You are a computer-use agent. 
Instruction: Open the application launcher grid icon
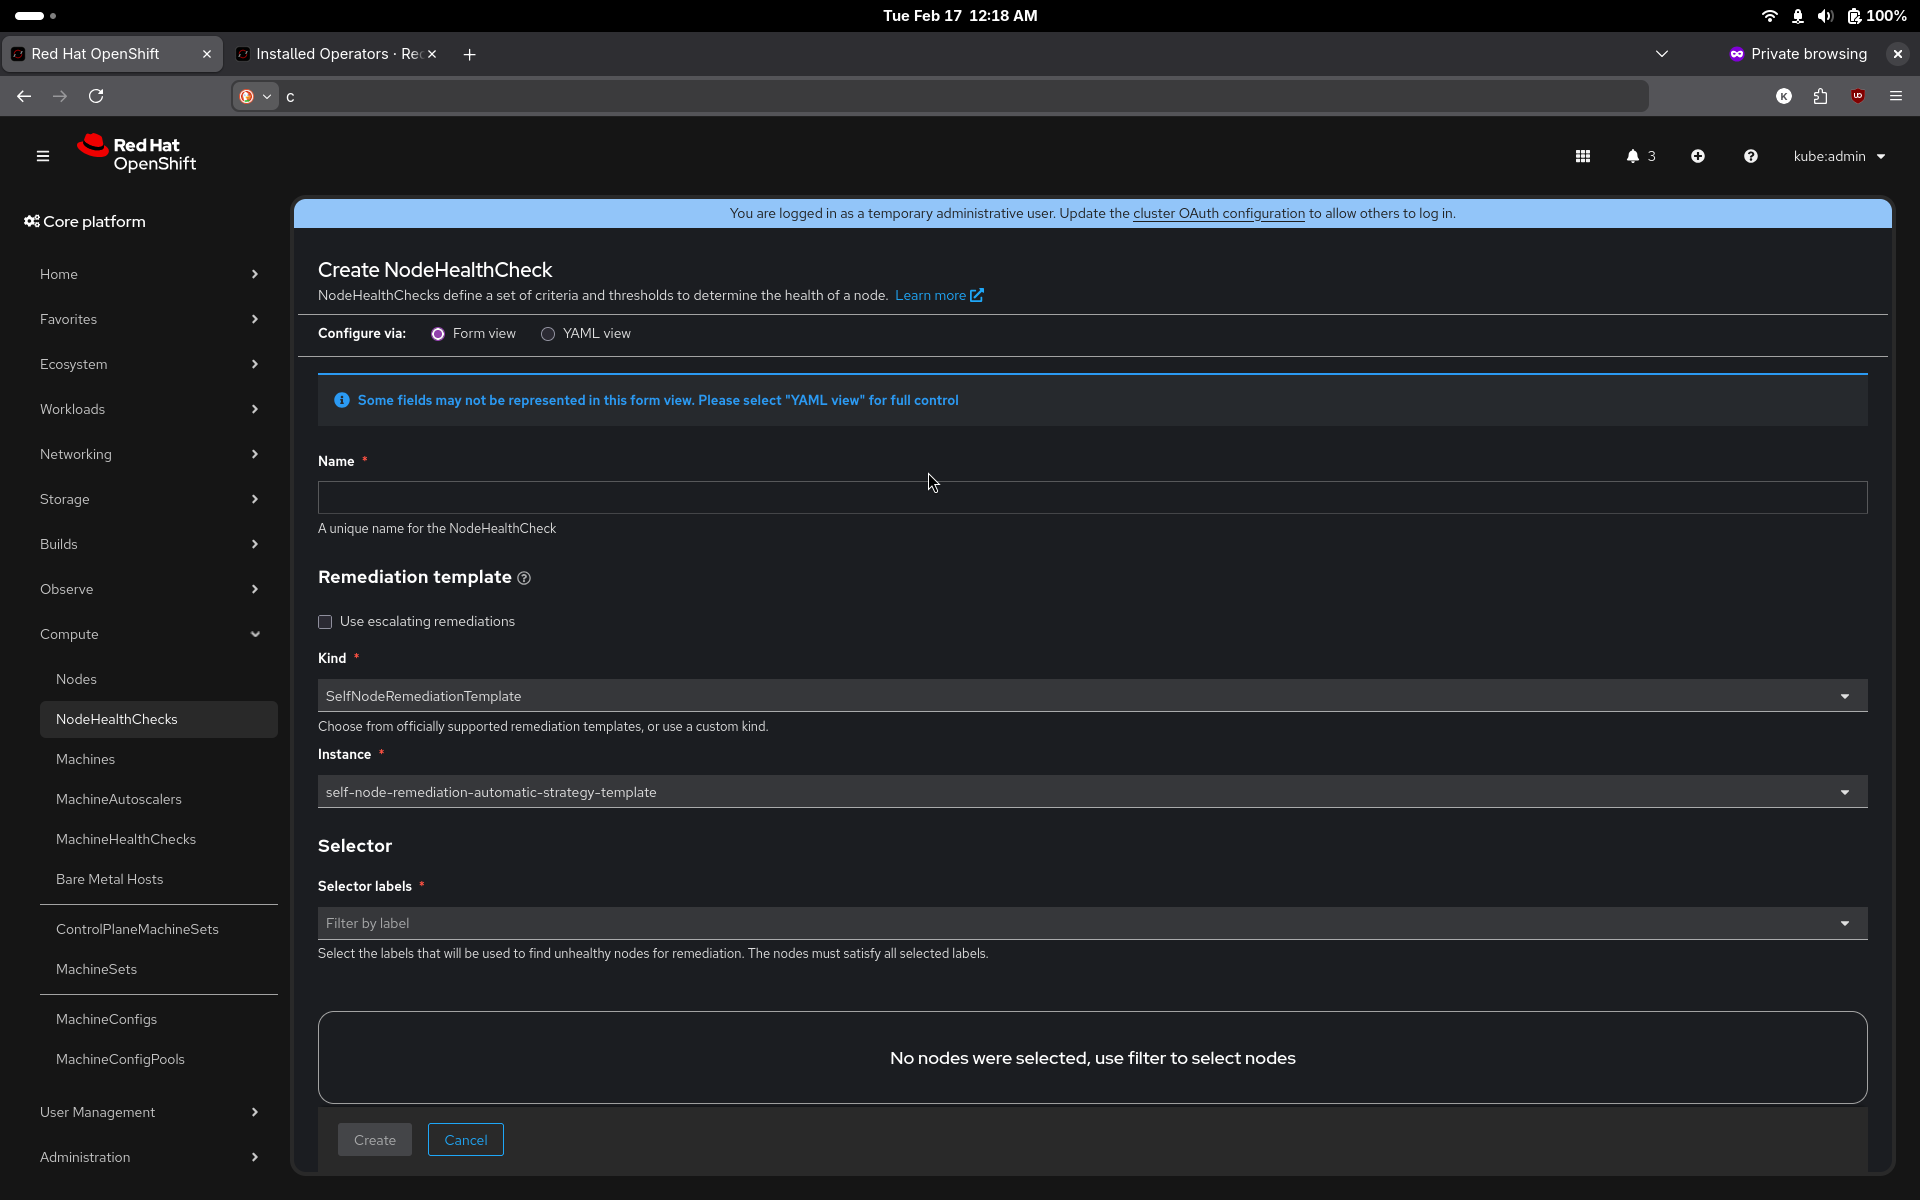[x=1582, y=156]
